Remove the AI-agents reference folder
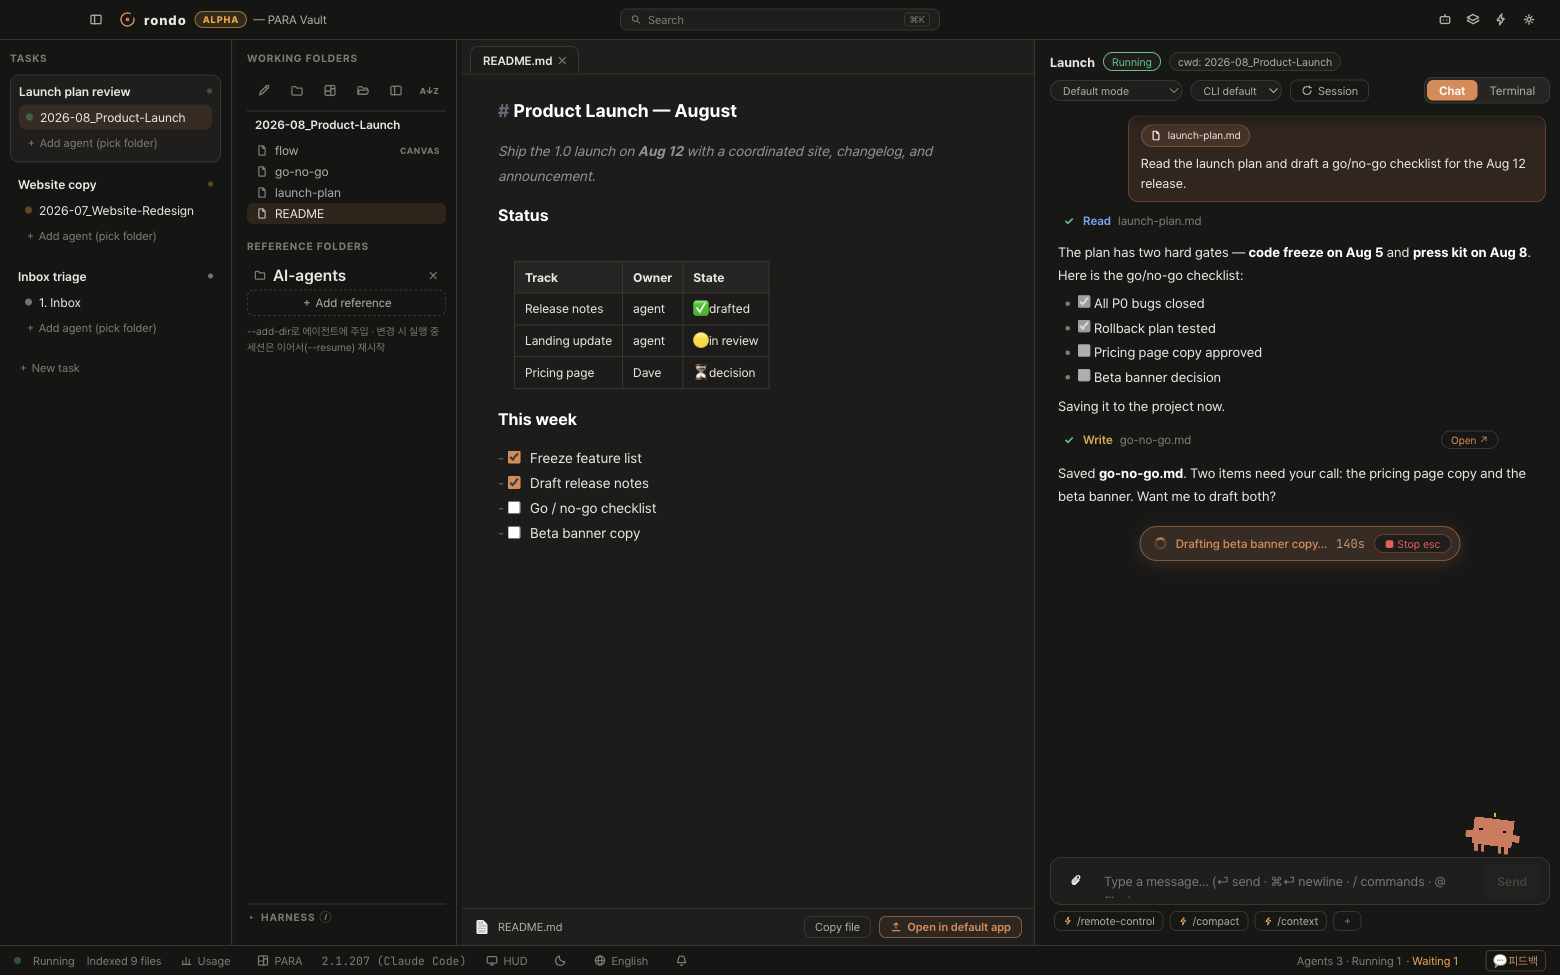The width and height of the screenshot is (1560, 975). point(433,275)
